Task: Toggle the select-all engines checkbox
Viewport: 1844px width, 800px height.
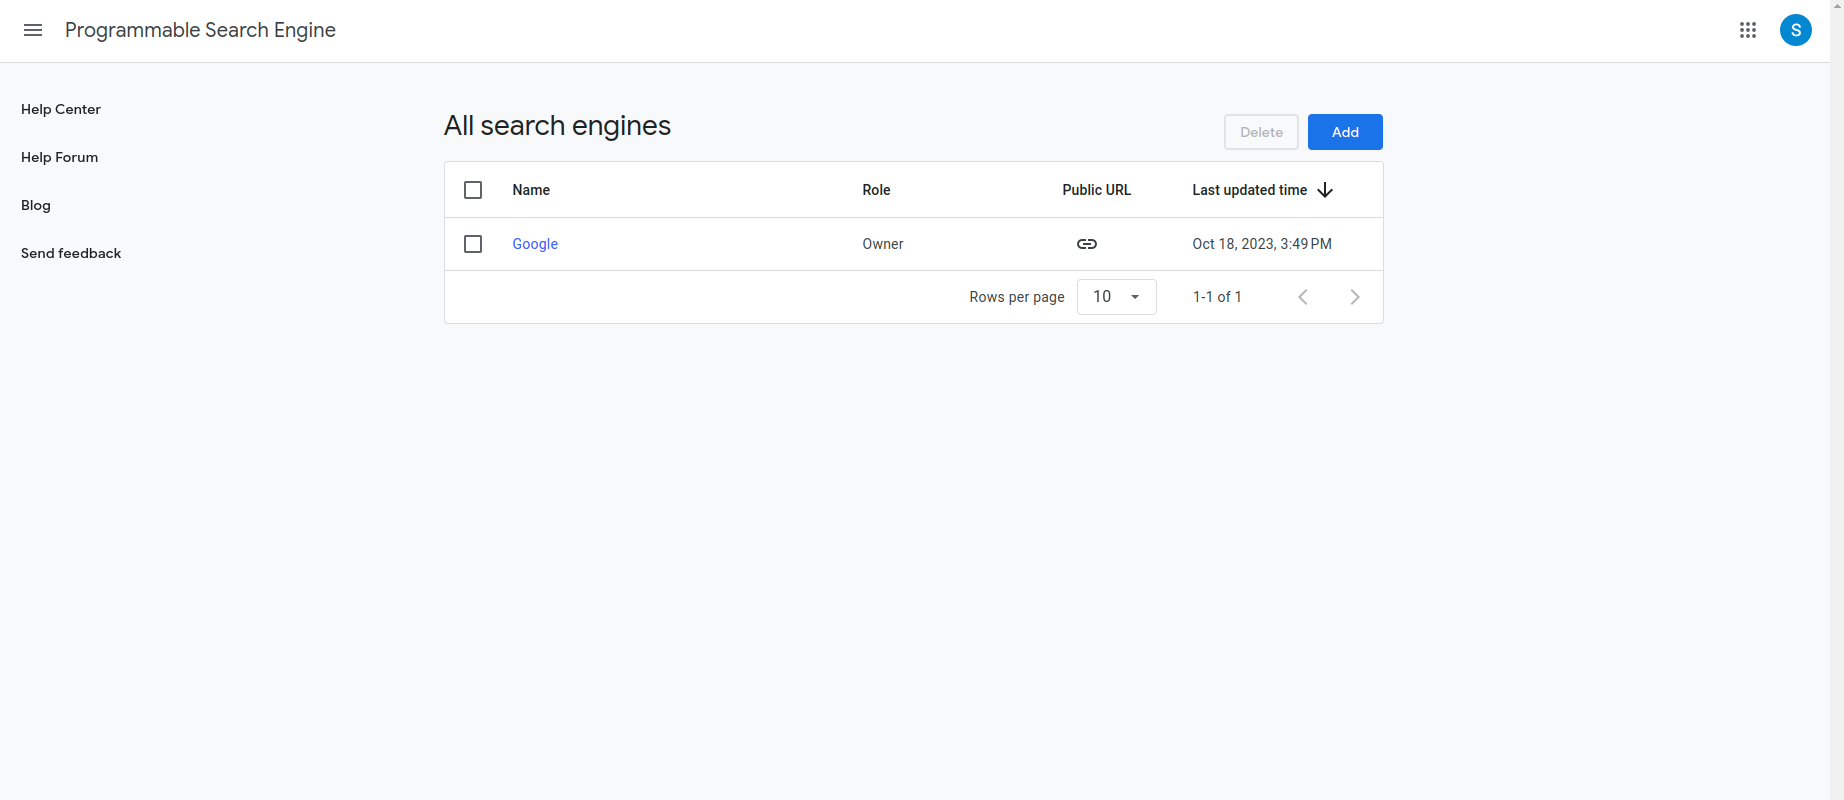Action: pos(473,190)
